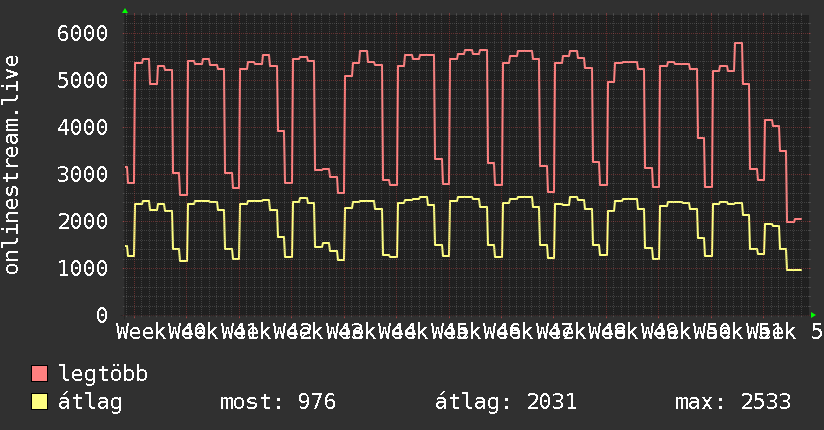Click the 6000 y-axis label

point(83,34)
